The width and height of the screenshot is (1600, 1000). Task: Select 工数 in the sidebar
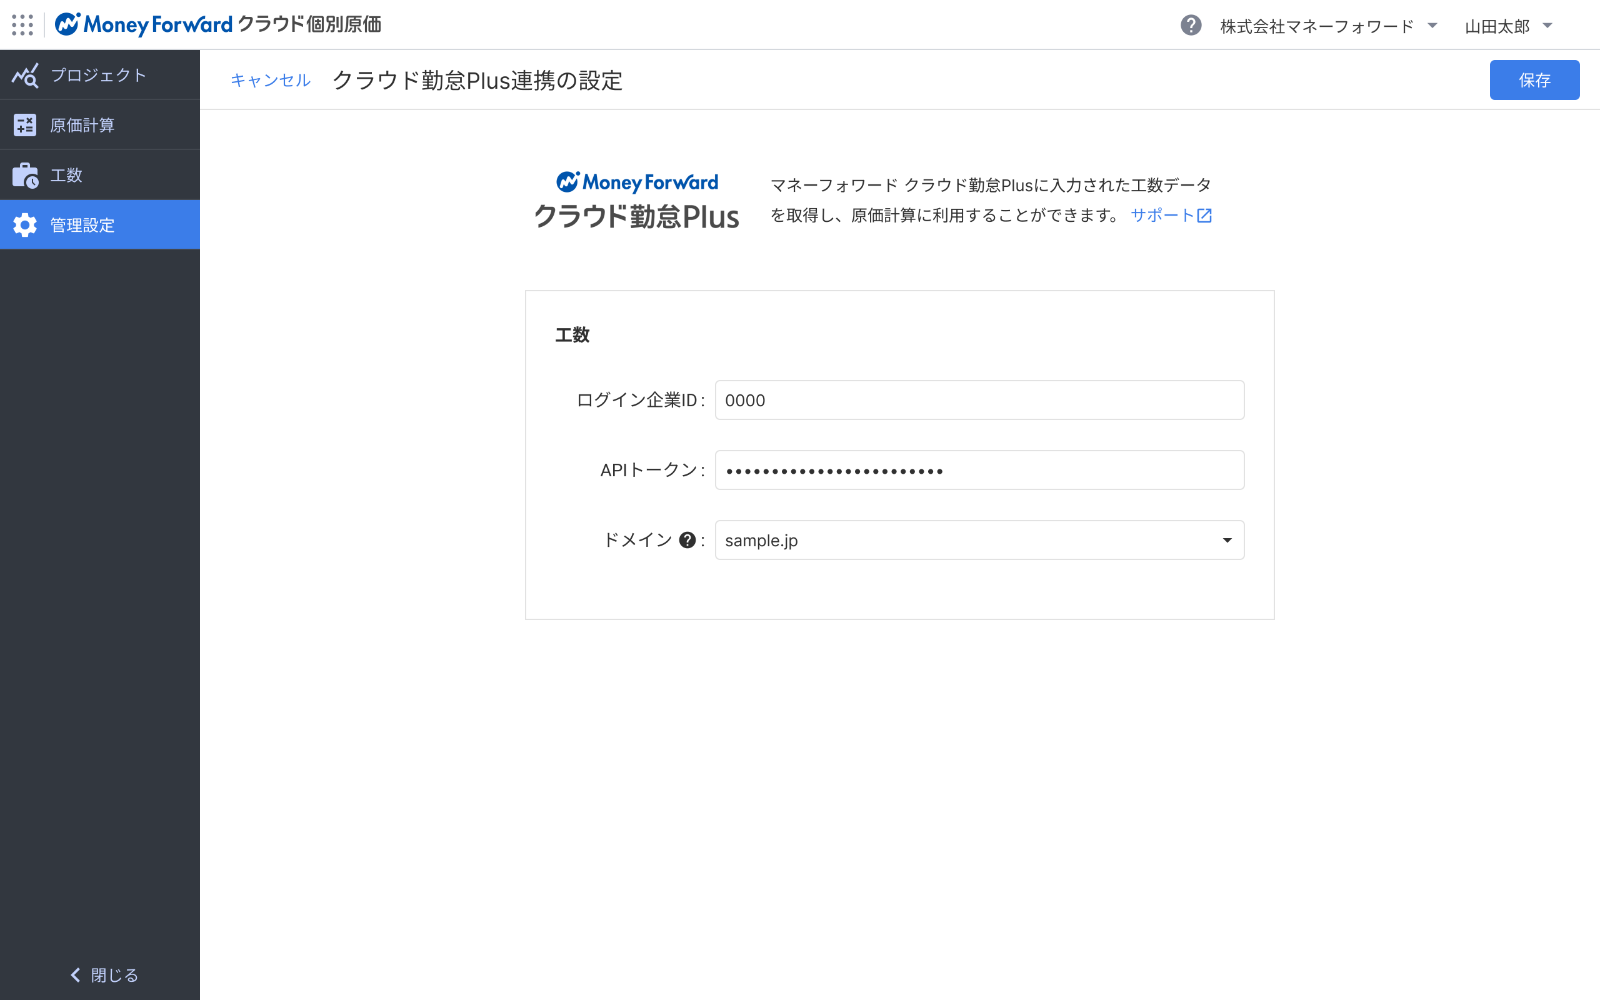tap(100, 175)
